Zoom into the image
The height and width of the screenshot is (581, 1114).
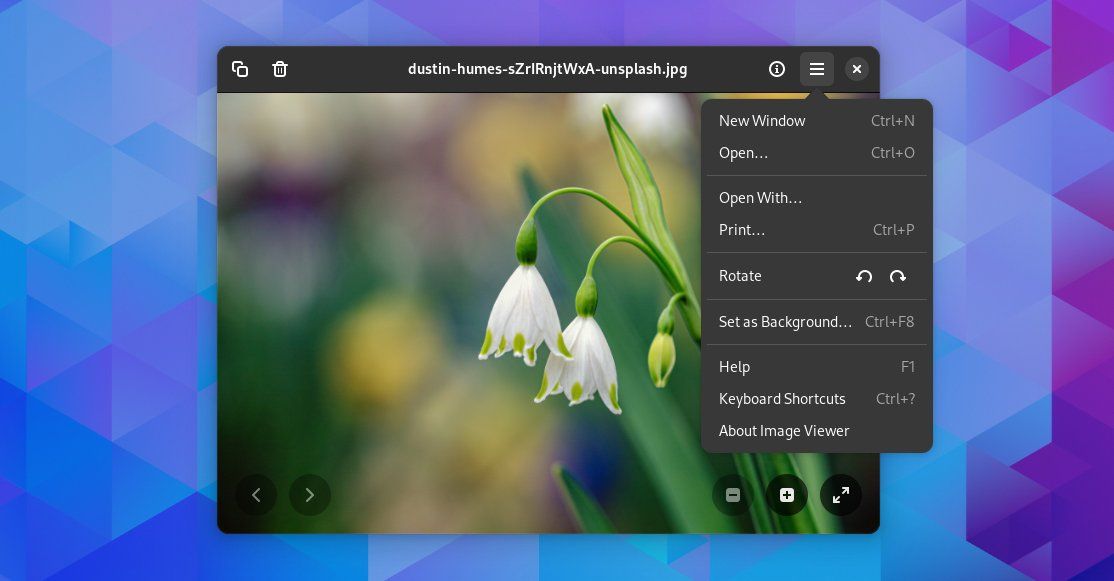pyautogui.click(x=787, y=494)
